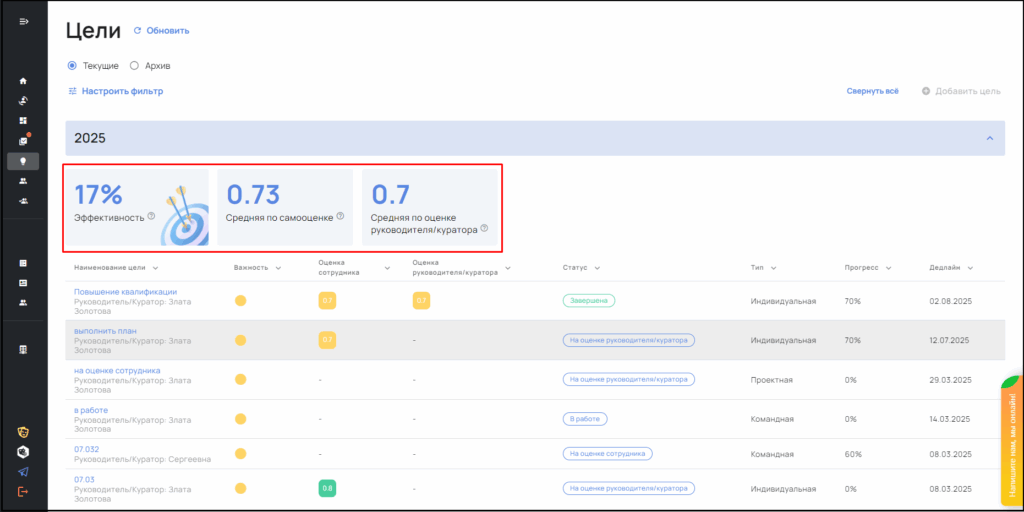Click the lightbulb Goals sidebar icon
This screenshot has height=512, width=1024.
pos(23,161)
